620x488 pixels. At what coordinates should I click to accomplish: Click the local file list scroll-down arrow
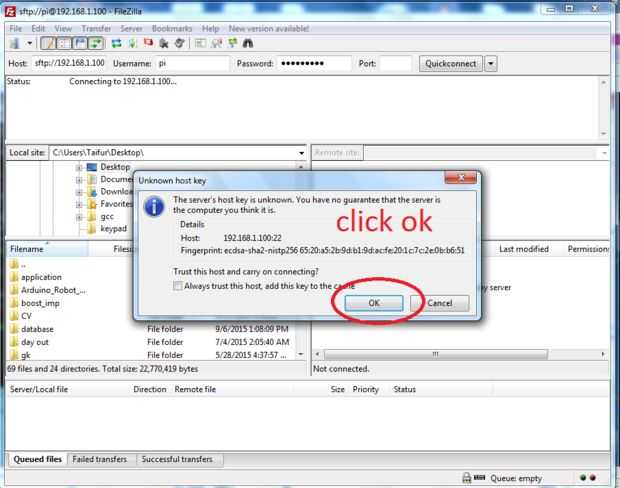coord(301,354)
